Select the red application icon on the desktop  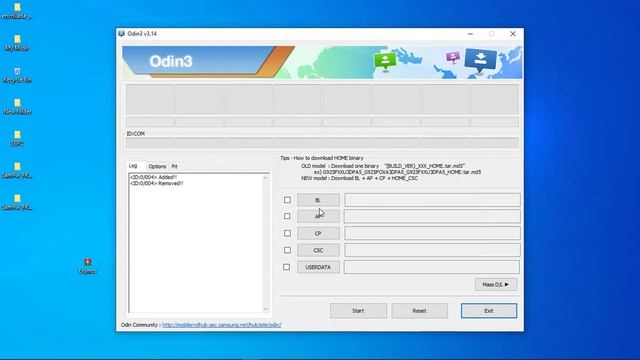click(x=87, y=265)
